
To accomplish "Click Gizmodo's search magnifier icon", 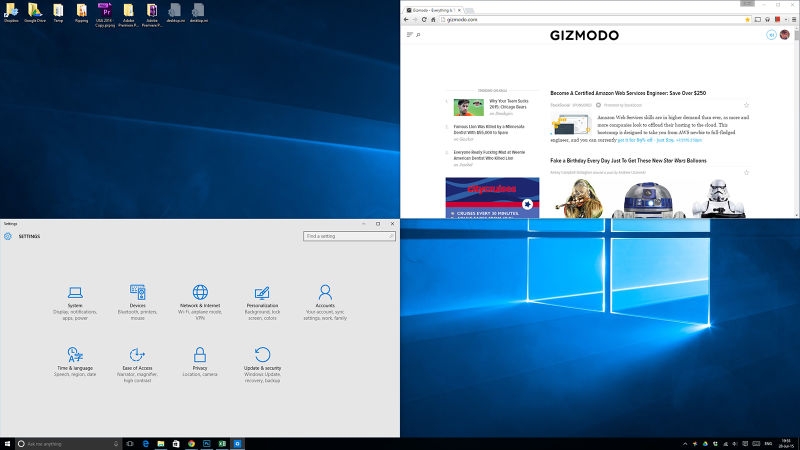I will pos(418,35).
